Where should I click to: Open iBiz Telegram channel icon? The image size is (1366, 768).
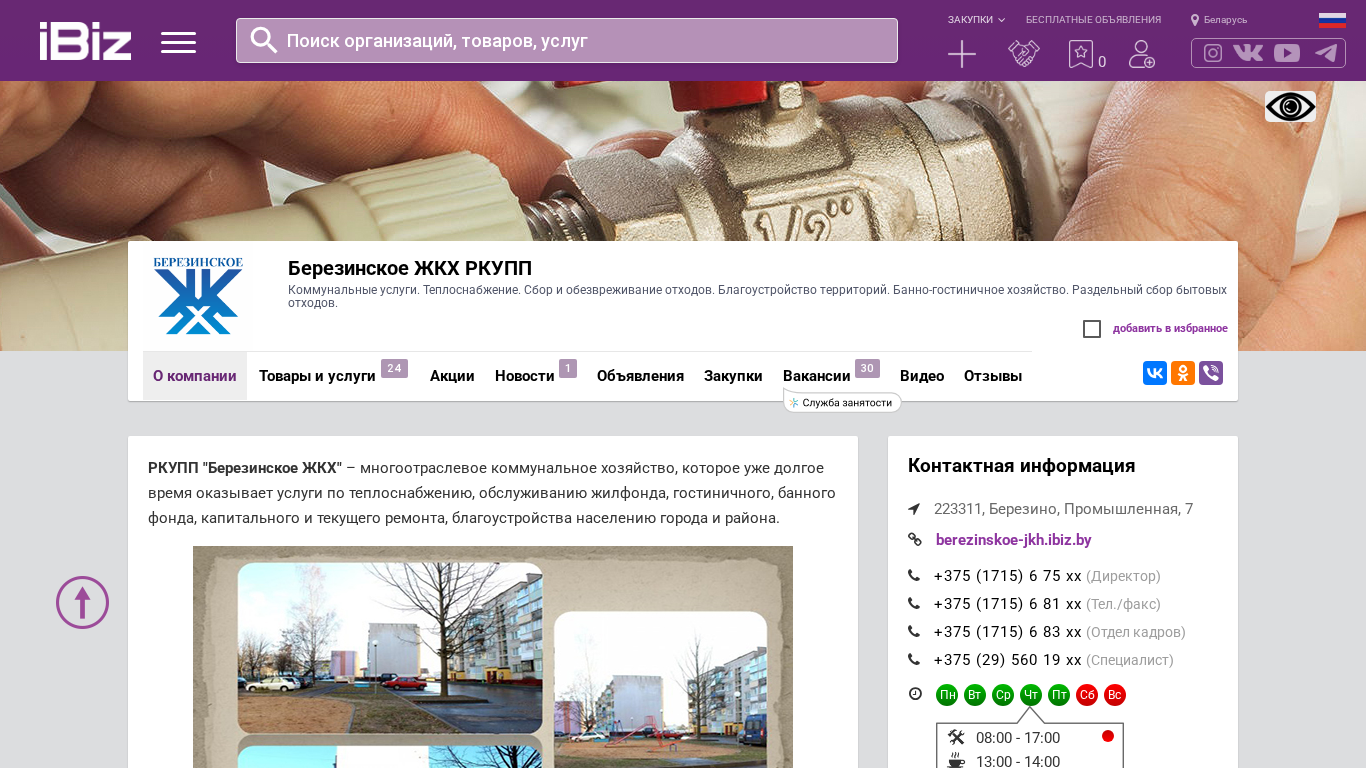[x=1326, y=53]
